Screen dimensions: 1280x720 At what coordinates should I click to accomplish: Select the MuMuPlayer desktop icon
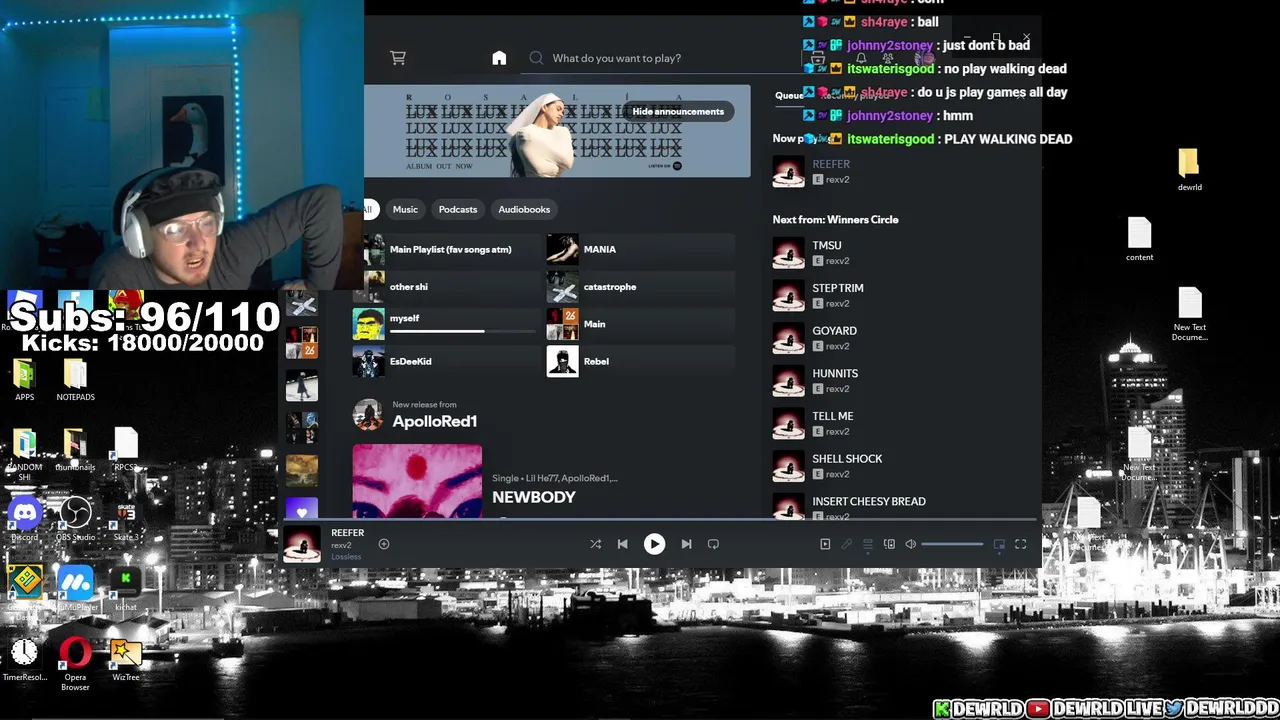click(75, 588)
